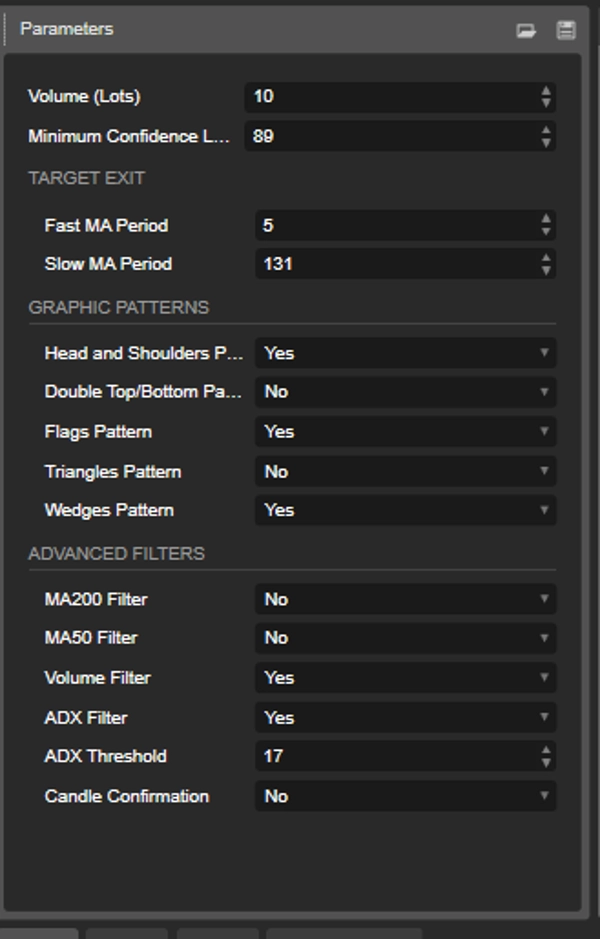
Task: Open the MA50 Filter dropdown
Action: coord(405,638)
